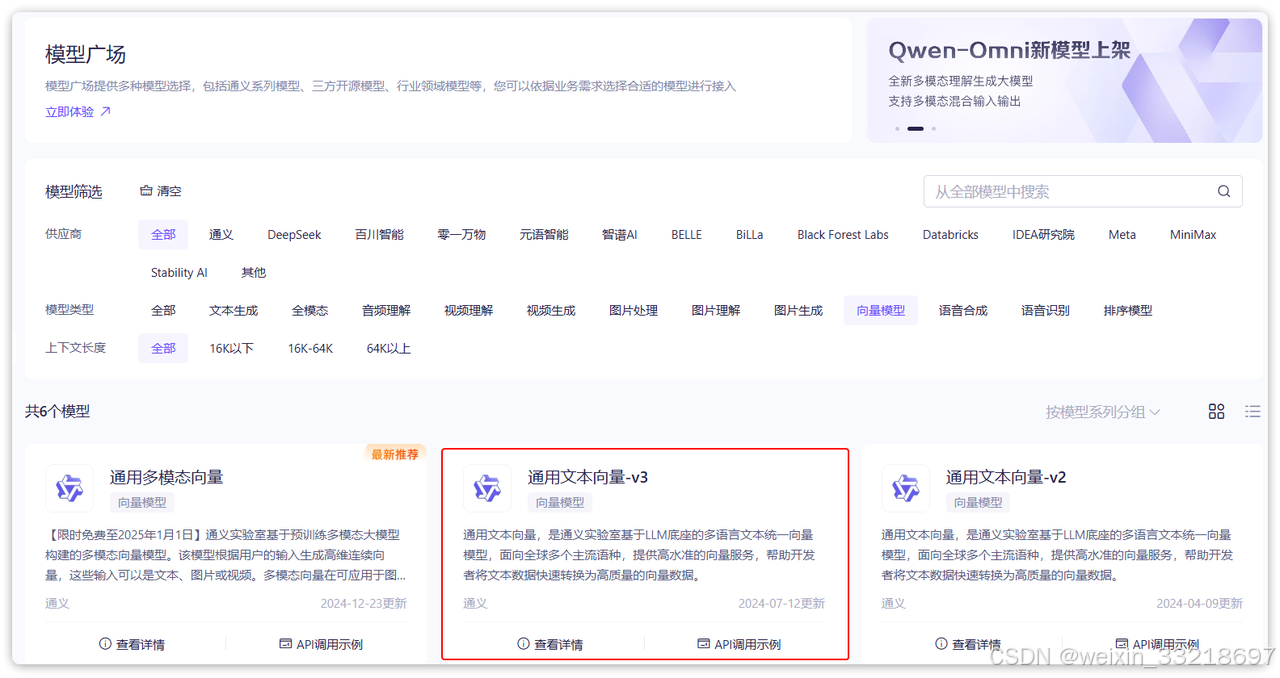Viewport: 1280px width, 678px height.
Task: Filter supplier by 其他
Action: tap(254, 272)
